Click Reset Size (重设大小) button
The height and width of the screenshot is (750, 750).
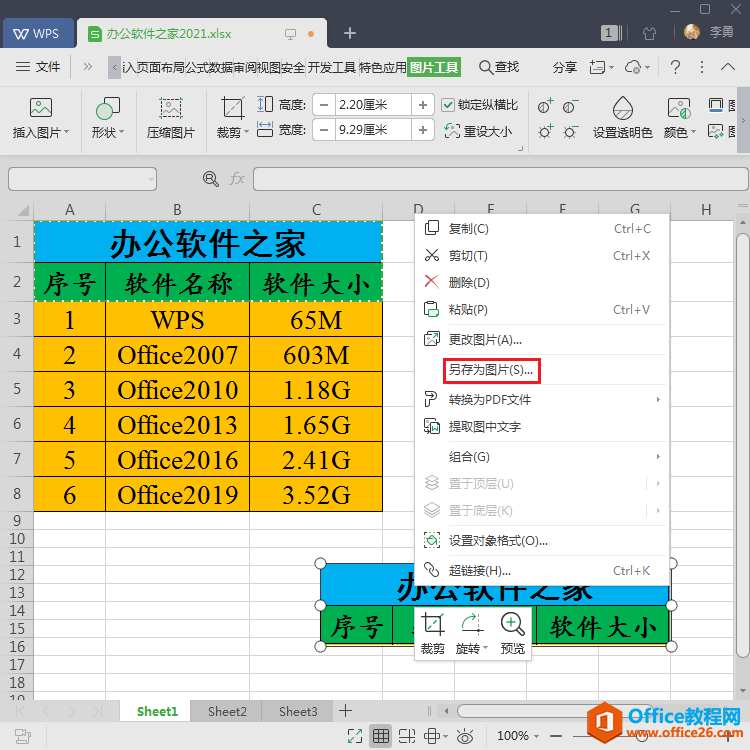[x=478, y=131]
